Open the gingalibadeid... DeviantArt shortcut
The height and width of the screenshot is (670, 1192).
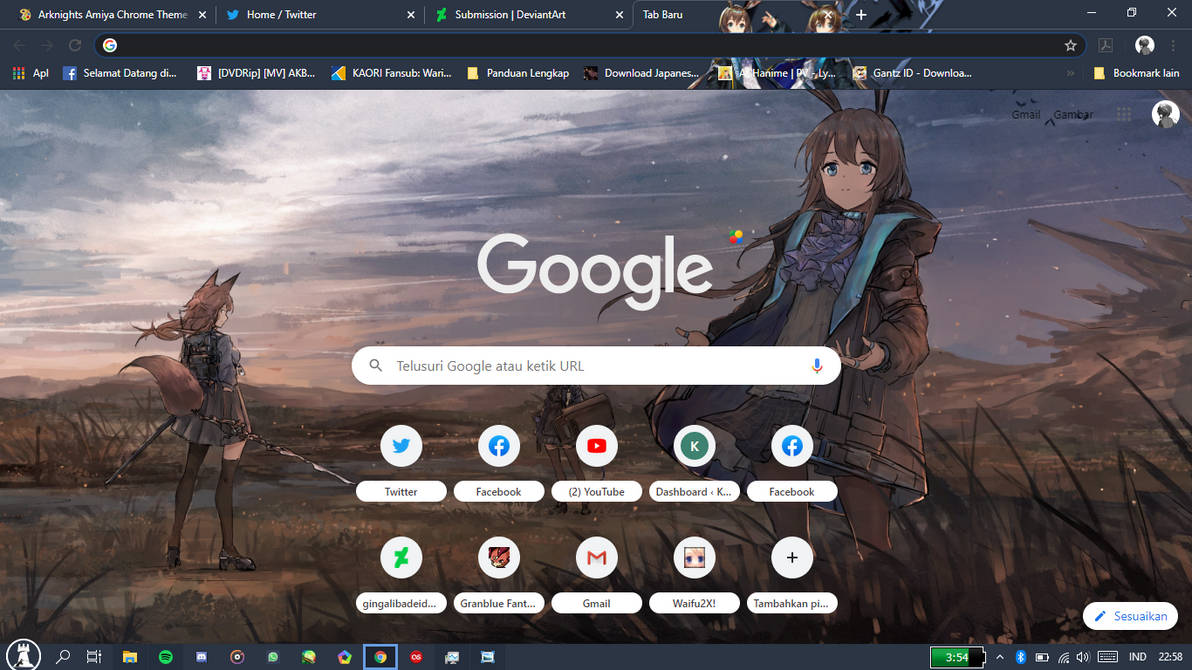click(401, 574)
